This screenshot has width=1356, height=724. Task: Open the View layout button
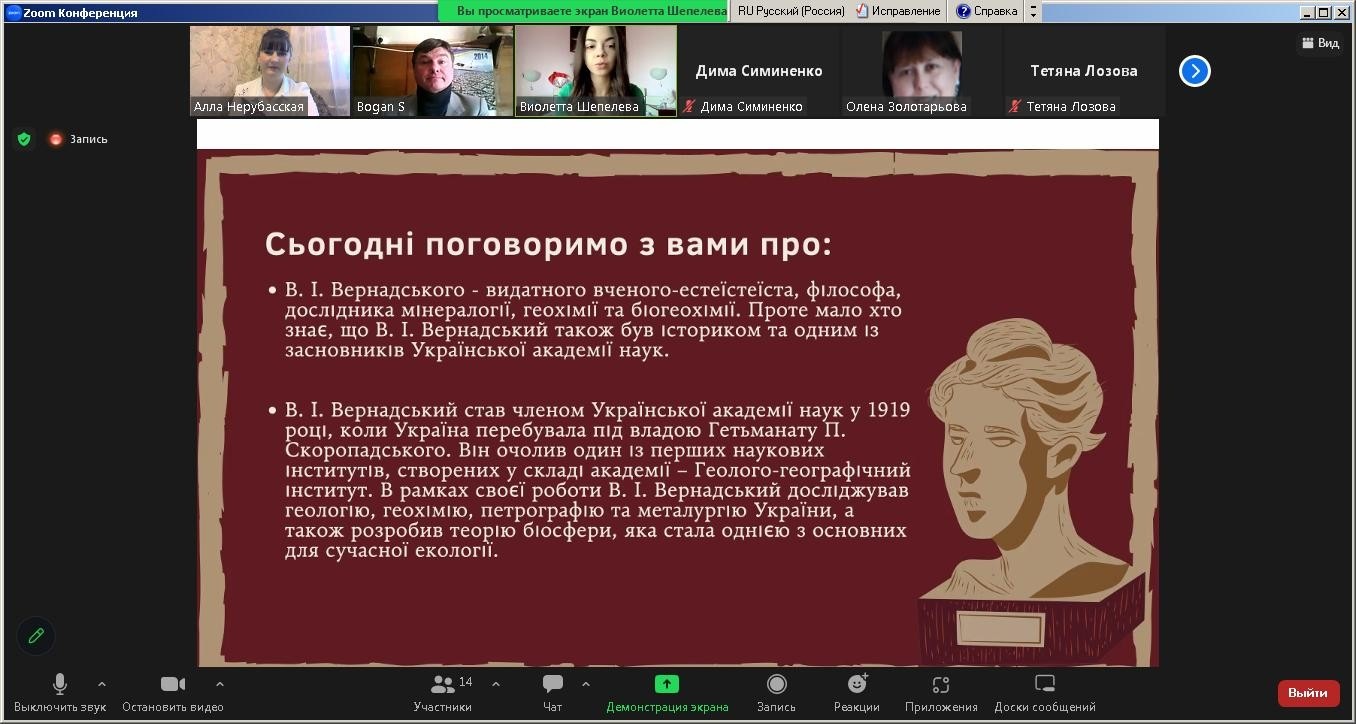(x=1320, y=43)
